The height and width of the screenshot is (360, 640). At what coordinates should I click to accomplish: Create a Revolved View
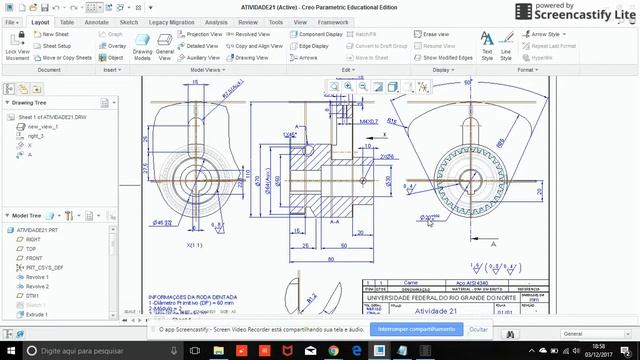[248, 34]
